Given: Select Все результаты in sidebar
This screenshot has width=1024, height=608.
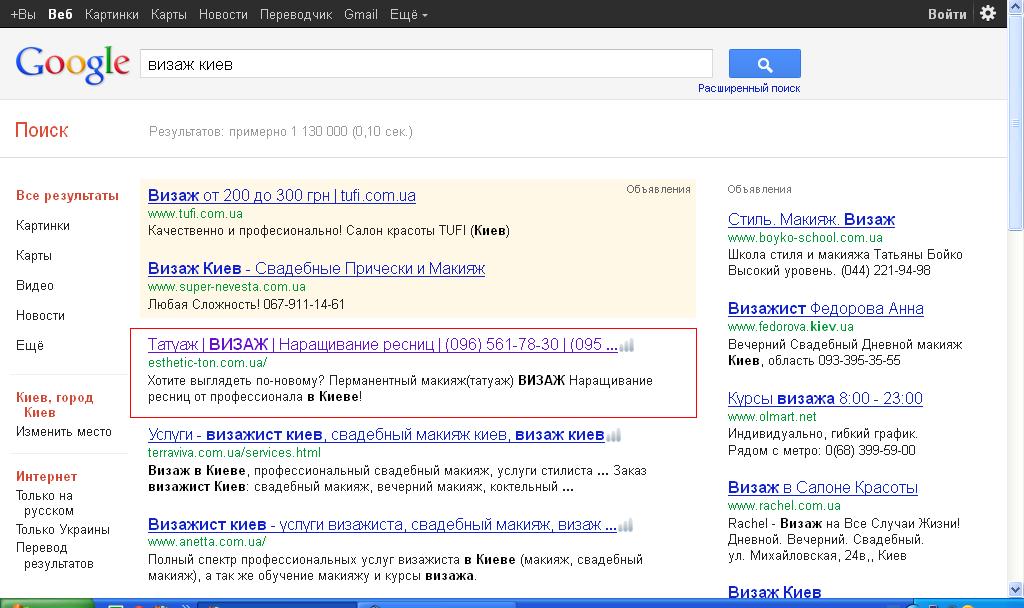Looking at the screenshot, I should (x=67, y=195).
